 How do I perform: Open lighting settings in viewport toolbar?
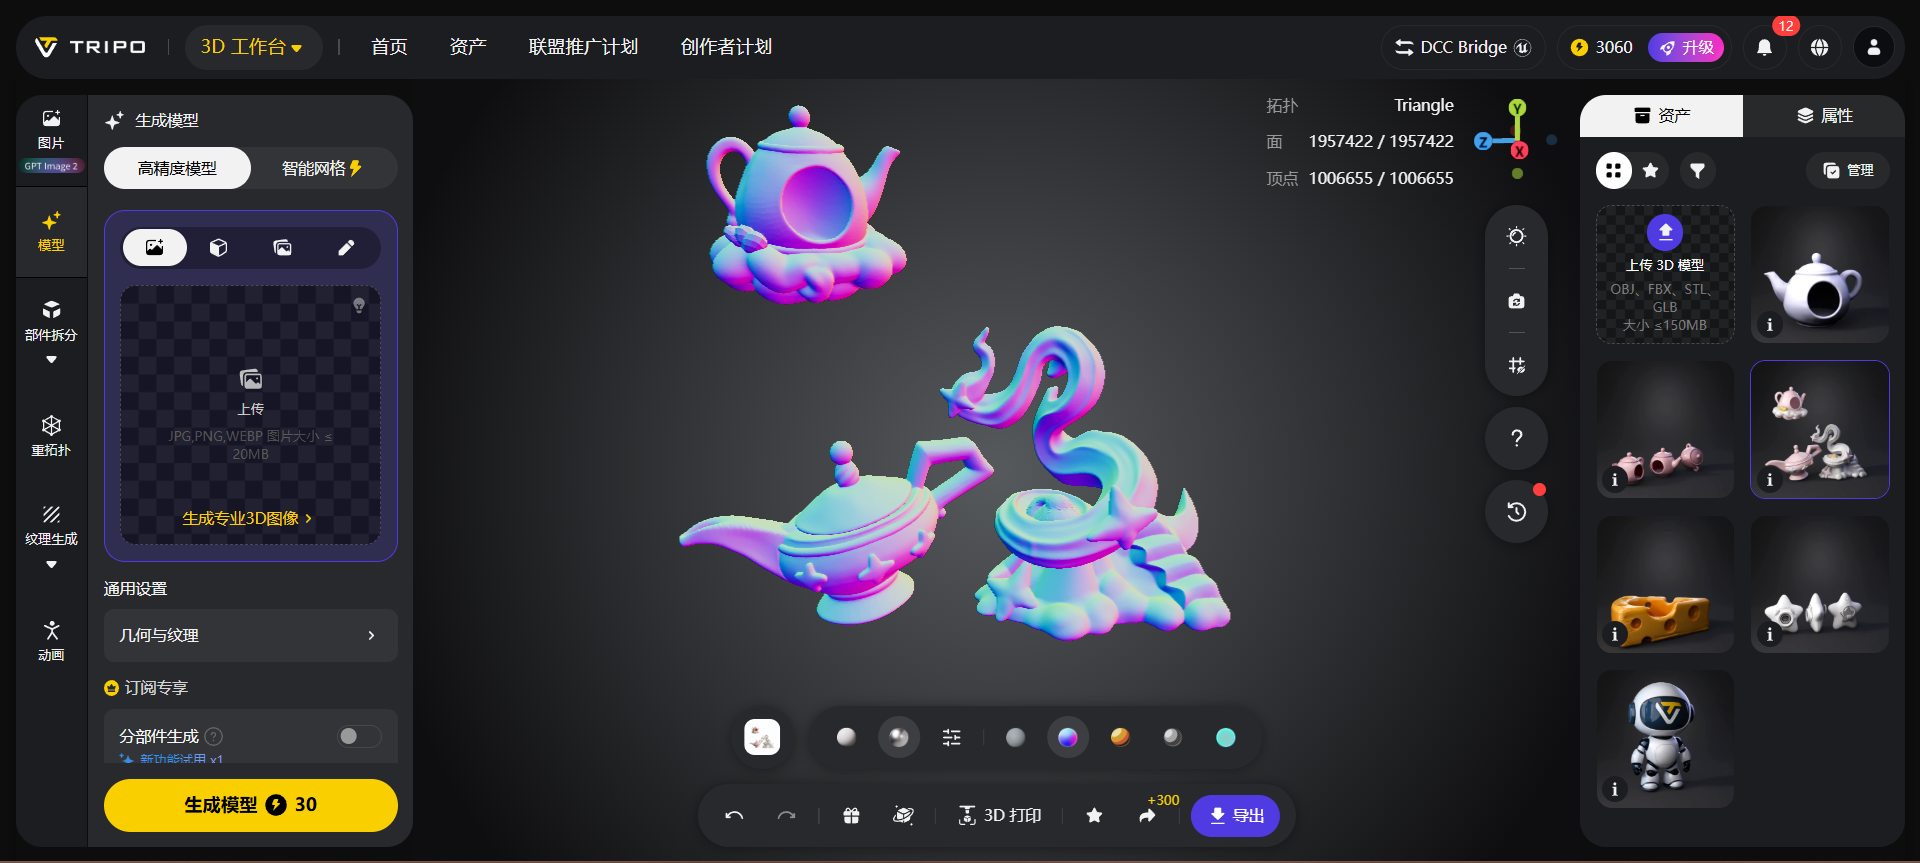pyautogui.click(x=1516, y=236)
